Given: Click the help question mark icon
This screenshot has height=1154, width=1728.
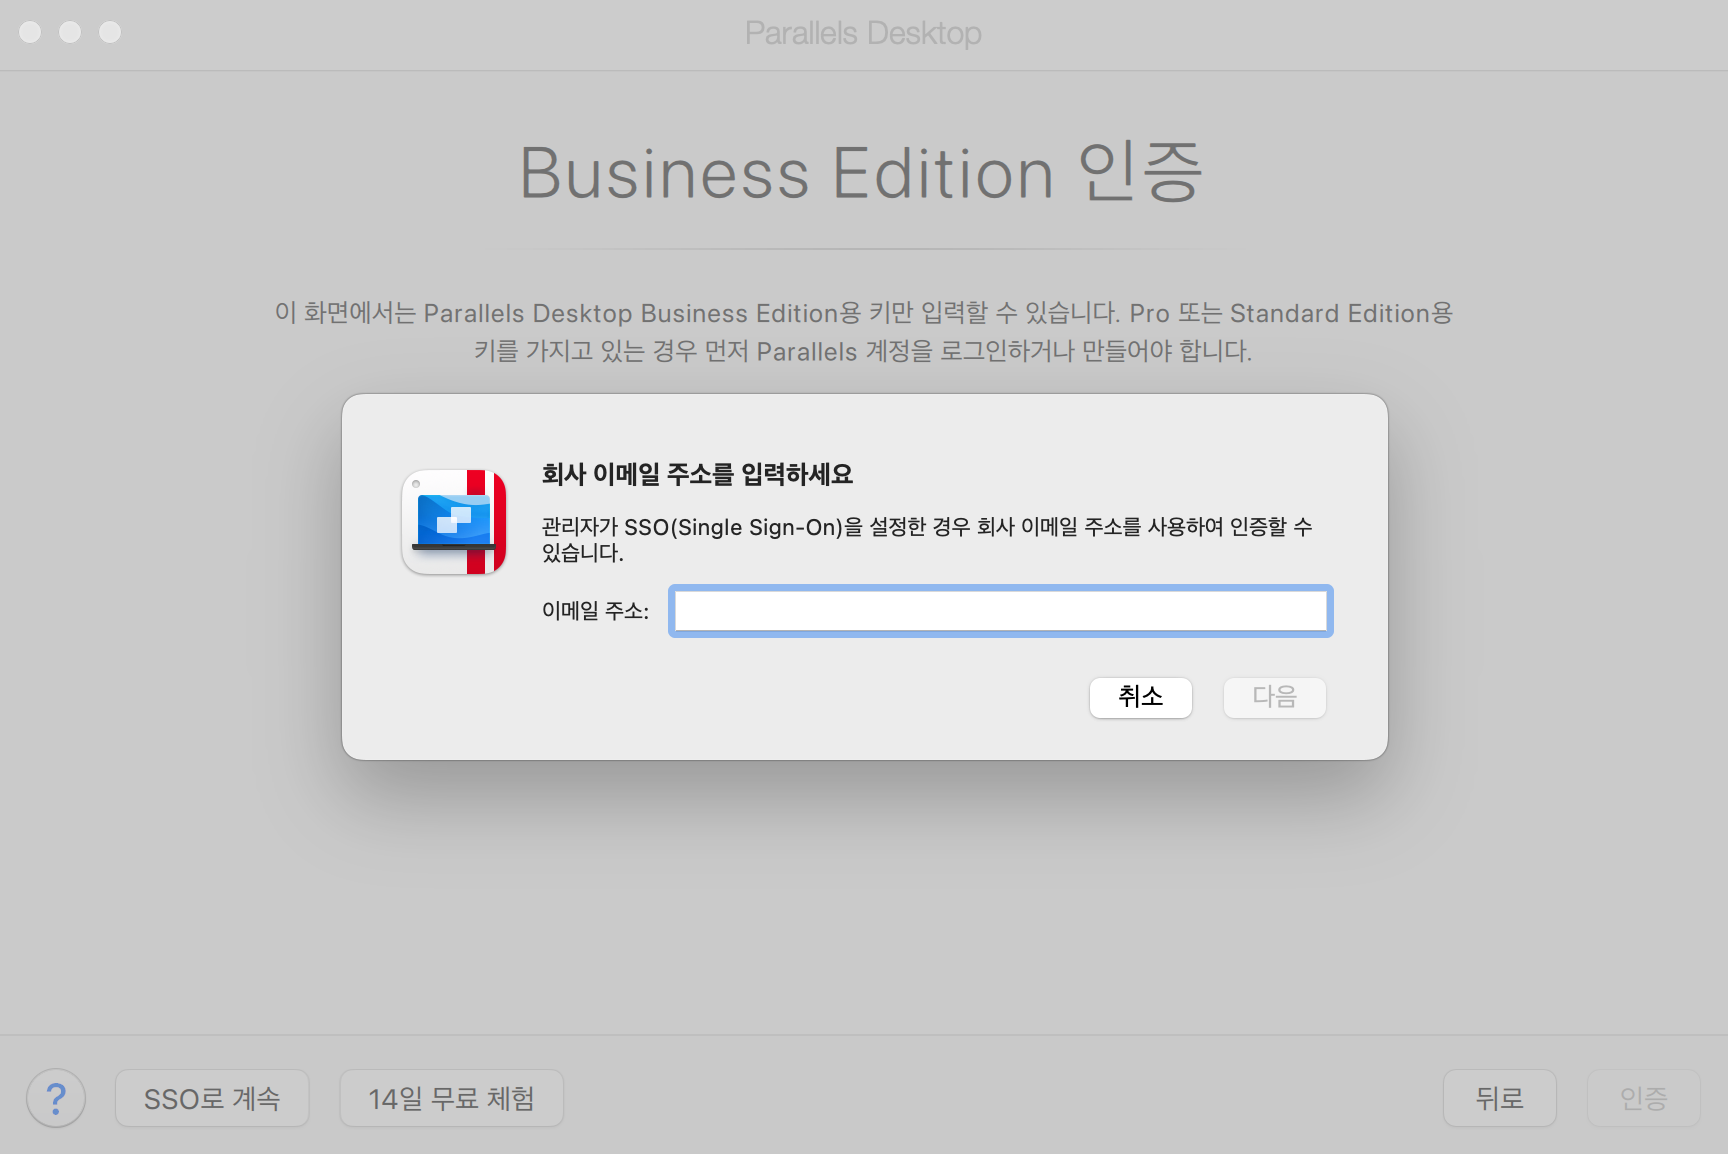Looking at the screenshot, I should point(56,1098).
